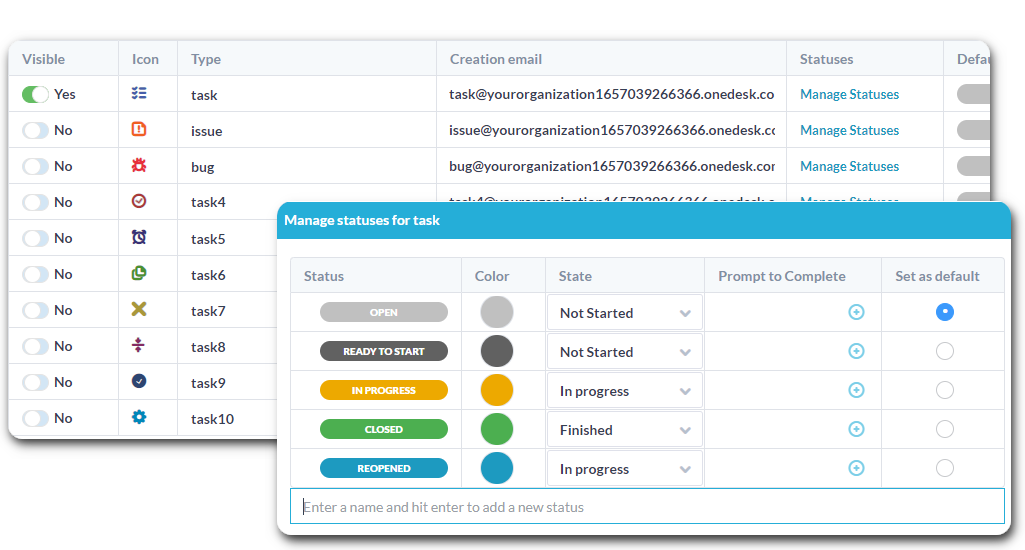Change blue color of REOPENED status
This screenshot has width=1025, height=550.
click(x=497, y=468)
